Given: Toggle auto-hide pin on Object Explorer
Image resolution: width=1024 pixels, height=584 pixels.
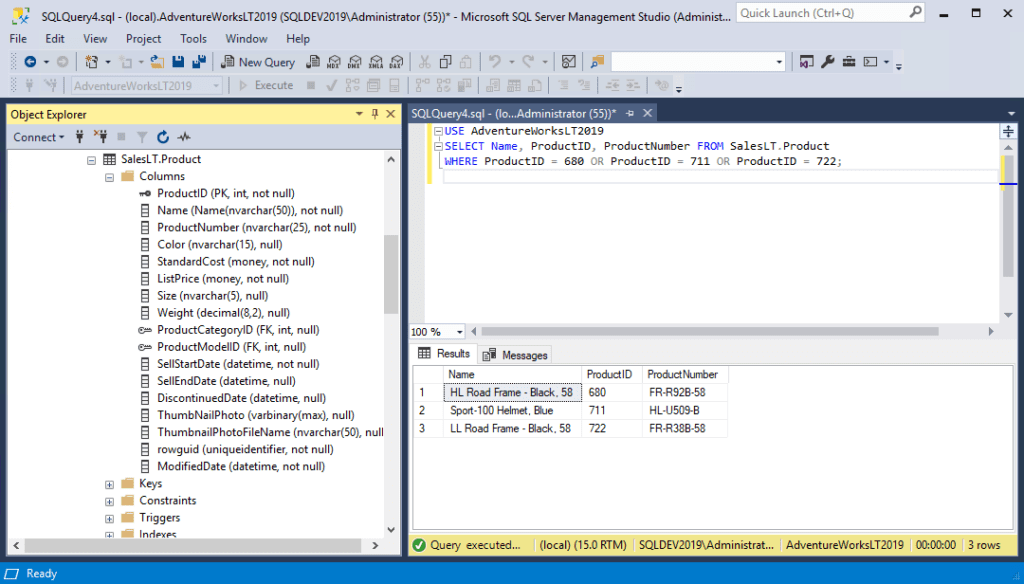Looking at the screenshot, I should click(x=375, y=114).
